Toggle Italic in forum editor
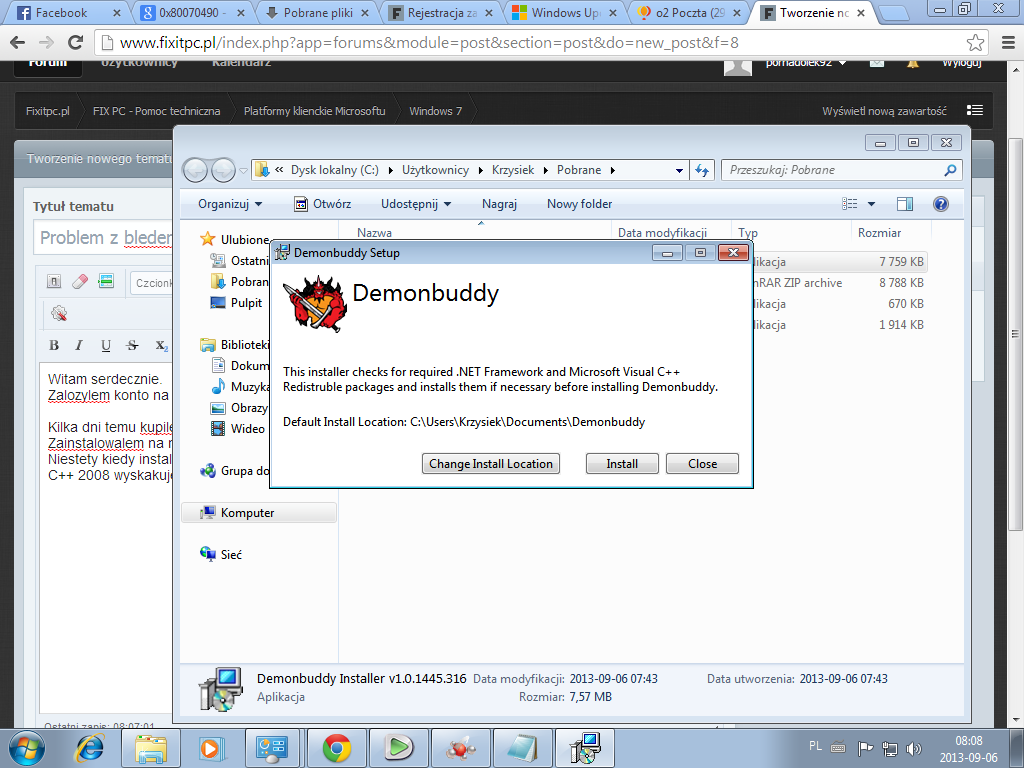The height and width of the screenshot is (768, 1024). pos(79,345)
